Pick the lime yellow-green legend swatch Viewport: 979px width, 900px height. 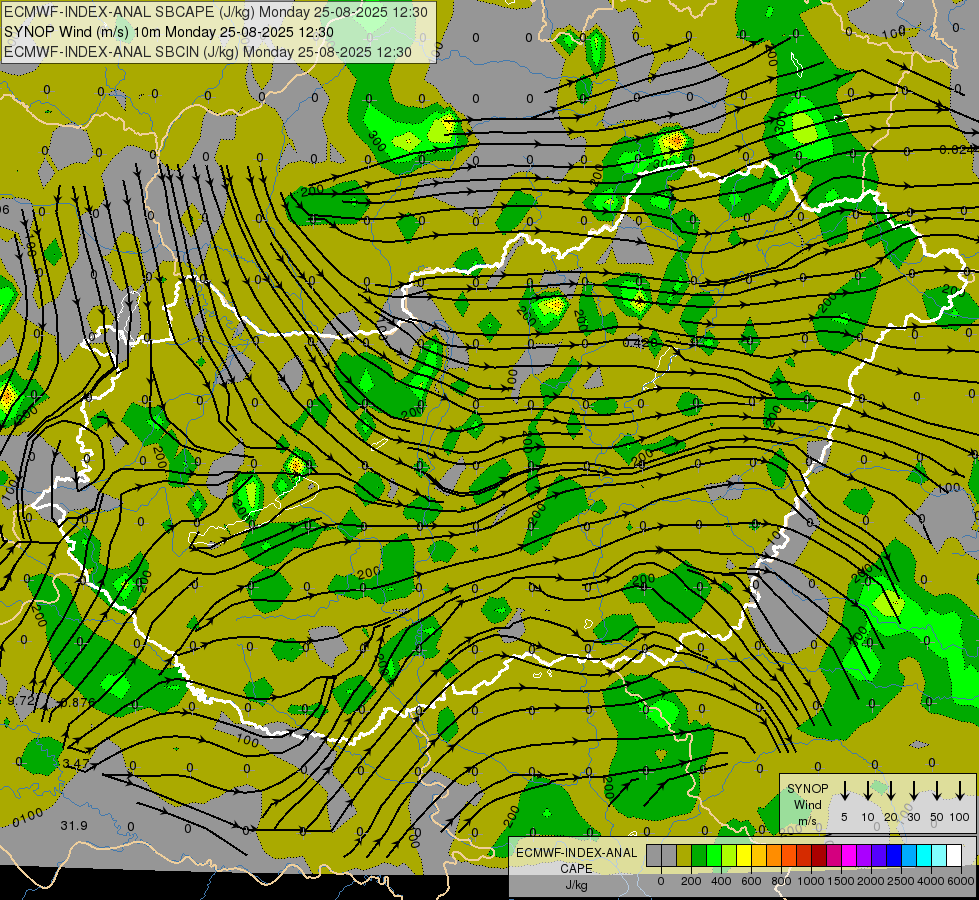(729, 855)
